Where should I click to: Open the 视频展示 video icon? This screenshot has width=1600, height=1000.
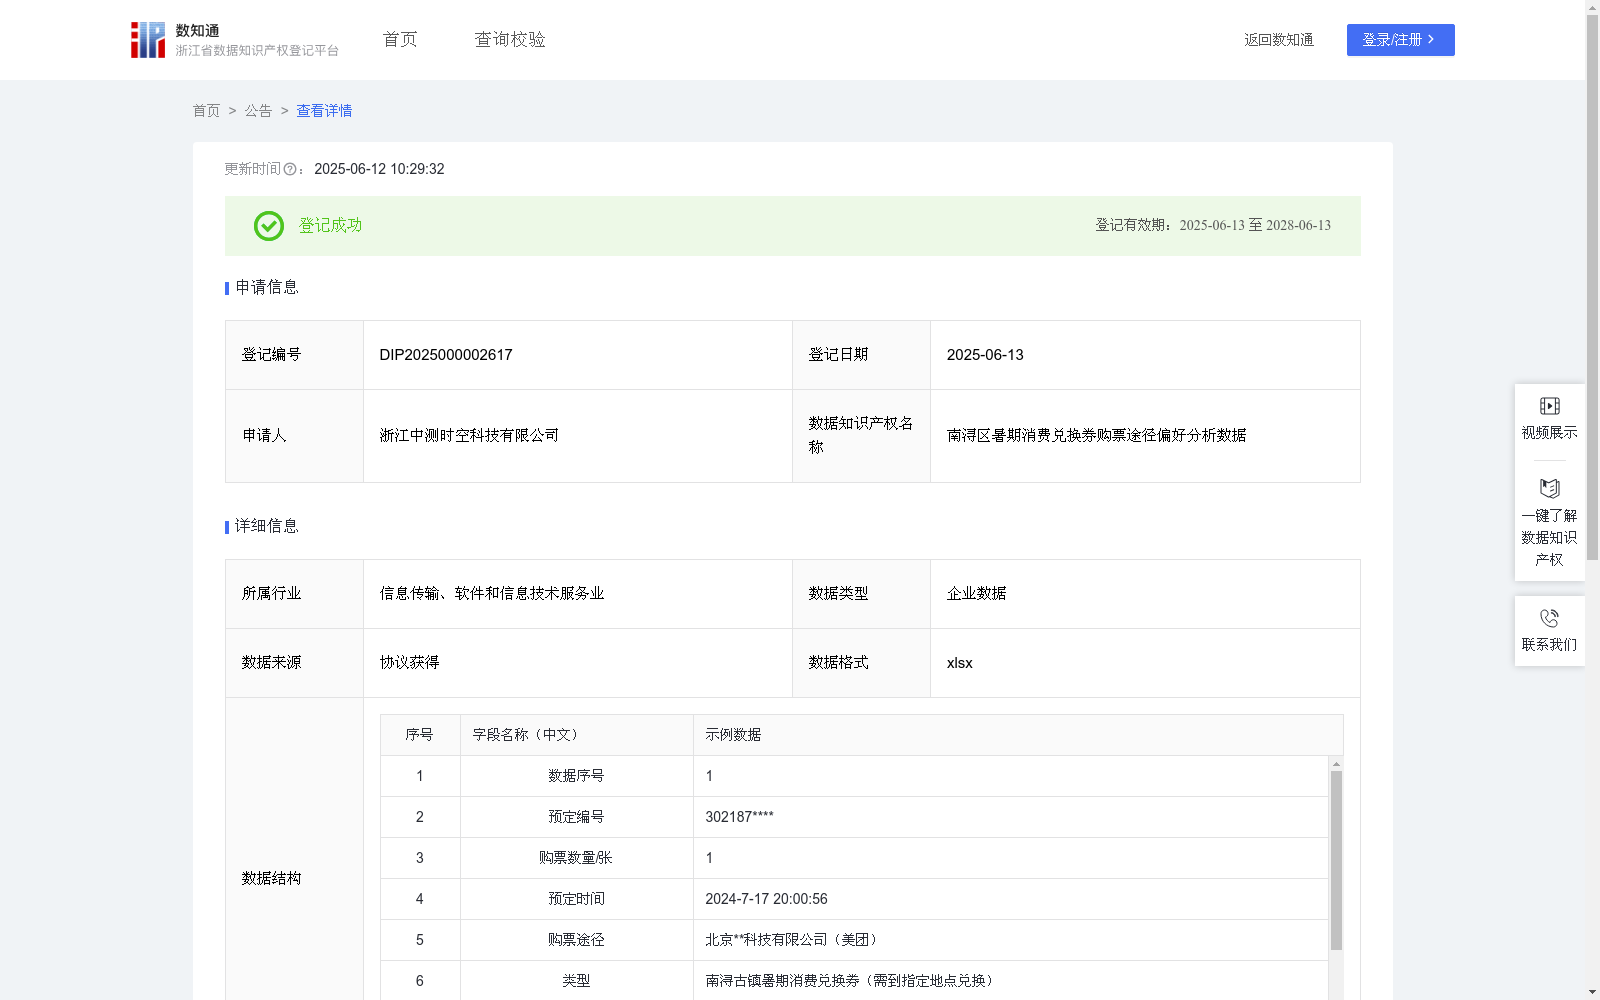1549,406
